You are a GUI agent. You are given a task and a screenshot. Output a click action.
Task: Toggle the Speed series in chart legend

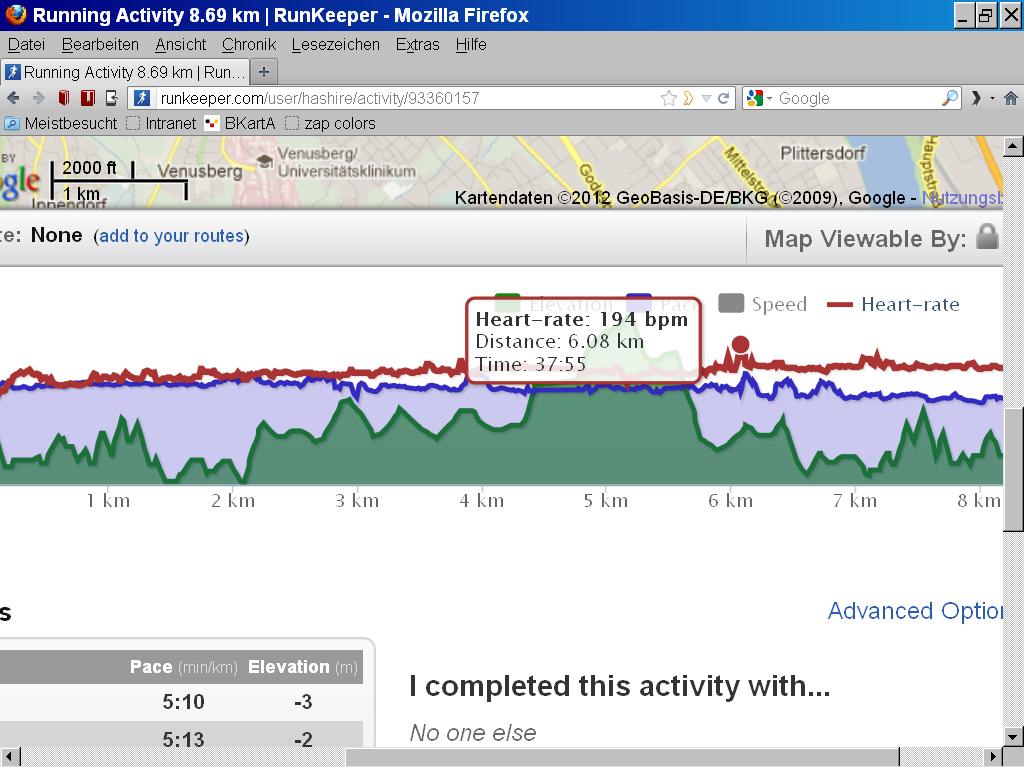pos(762,304)
